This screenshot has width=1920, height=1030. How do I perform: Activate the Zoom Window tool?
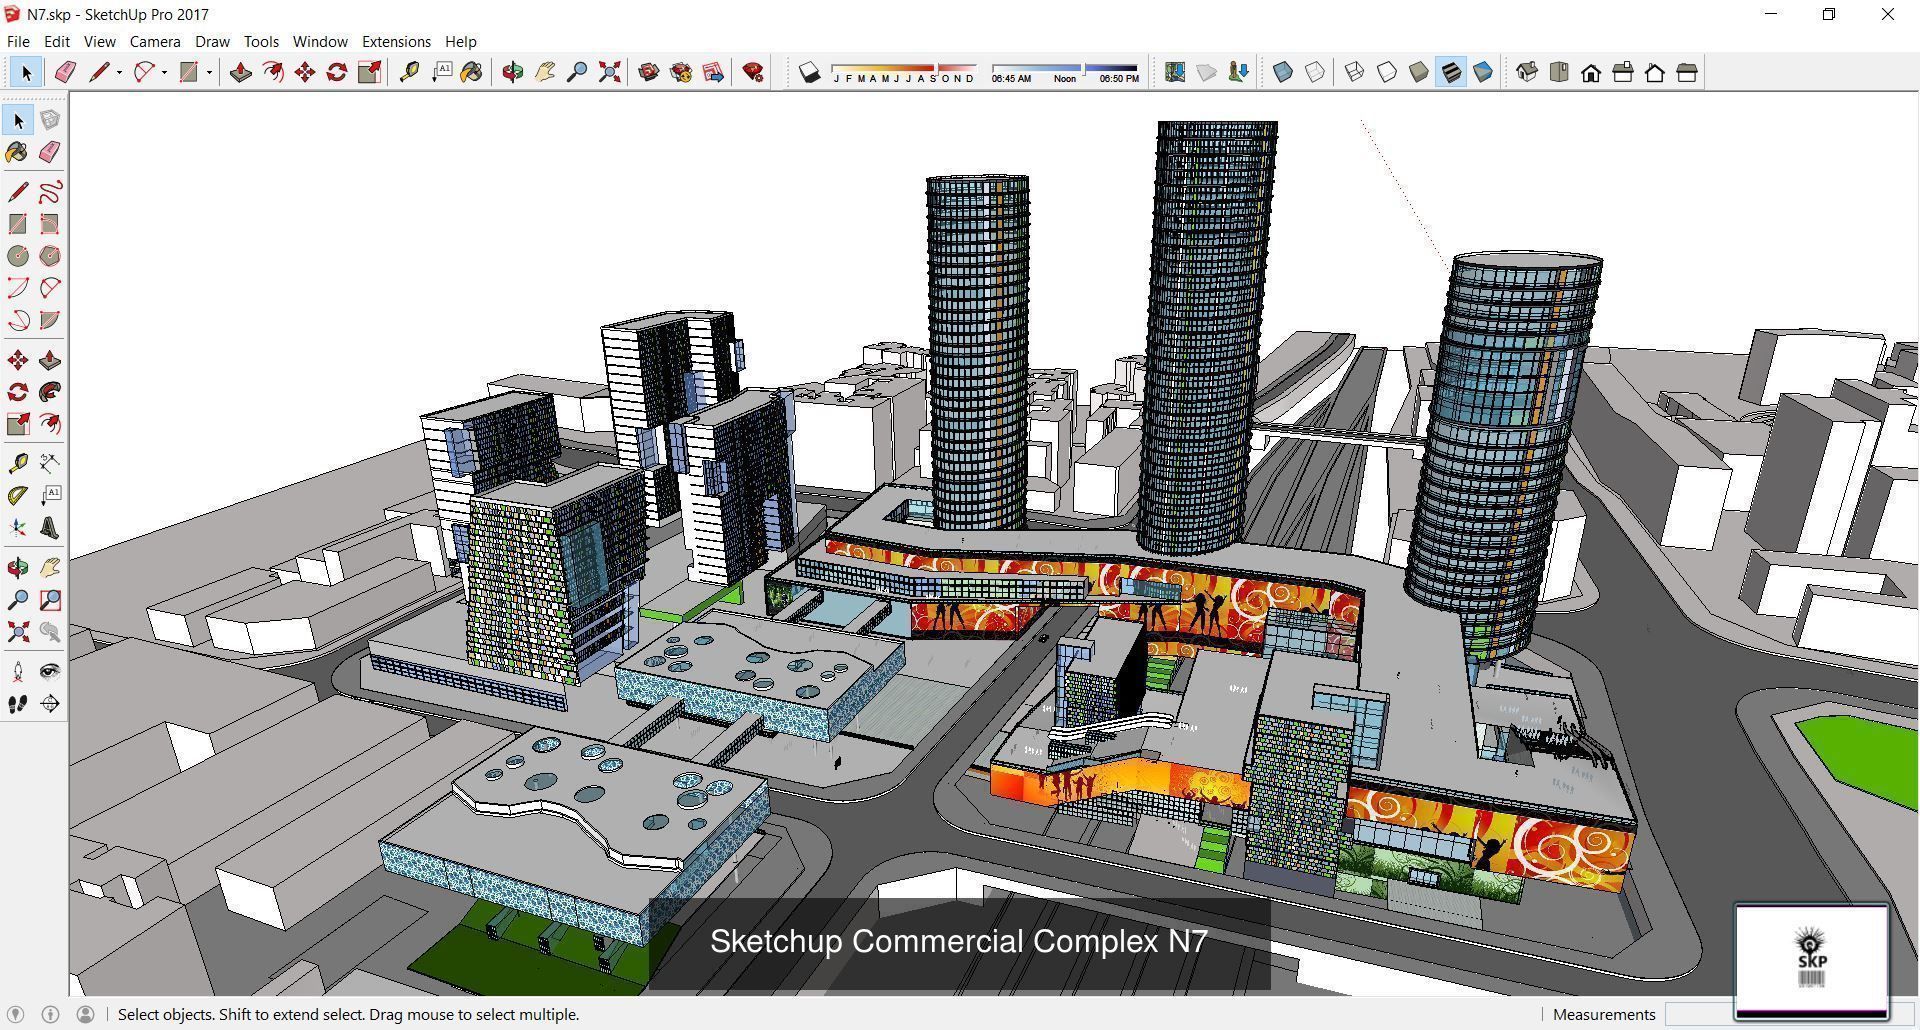click(50, 600)
